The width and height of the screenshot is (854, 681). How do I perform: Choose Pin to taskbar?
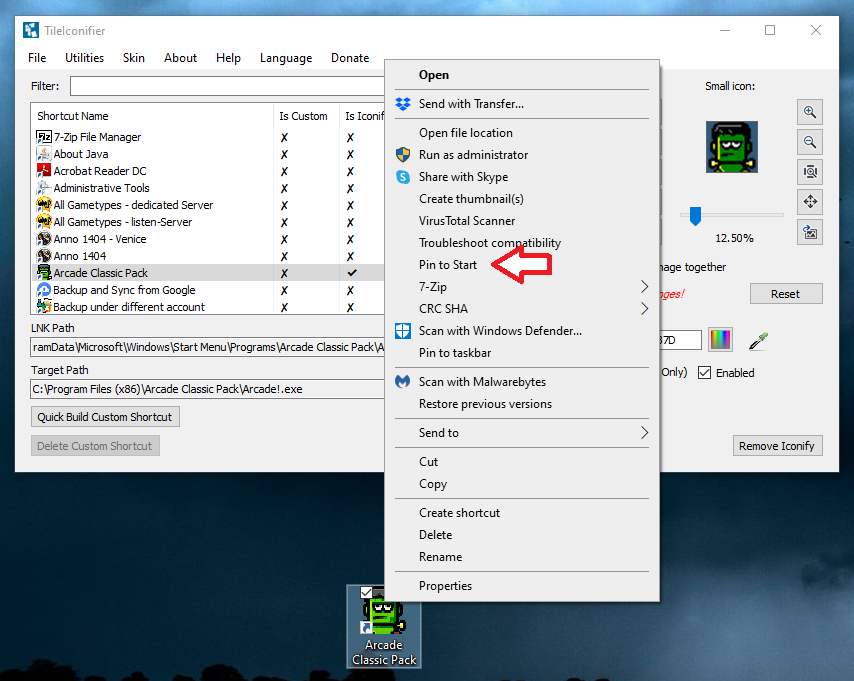455,353
